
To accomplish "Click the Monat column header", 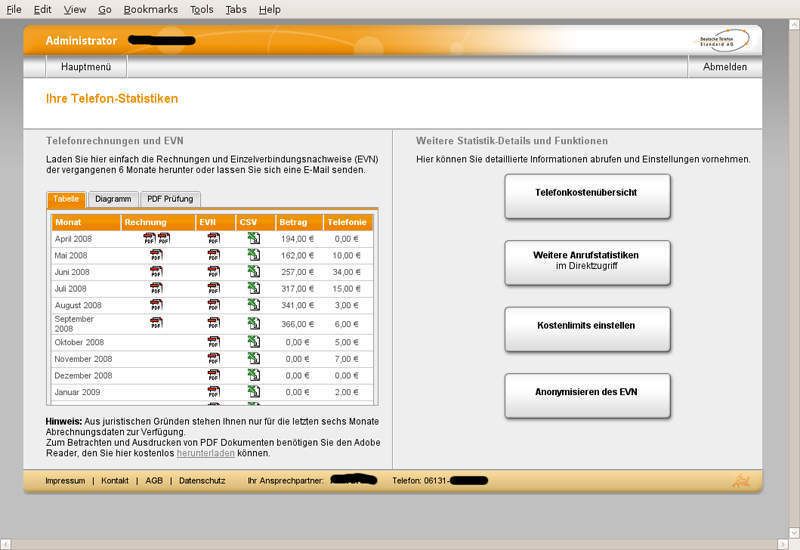I will coord(86,222).
